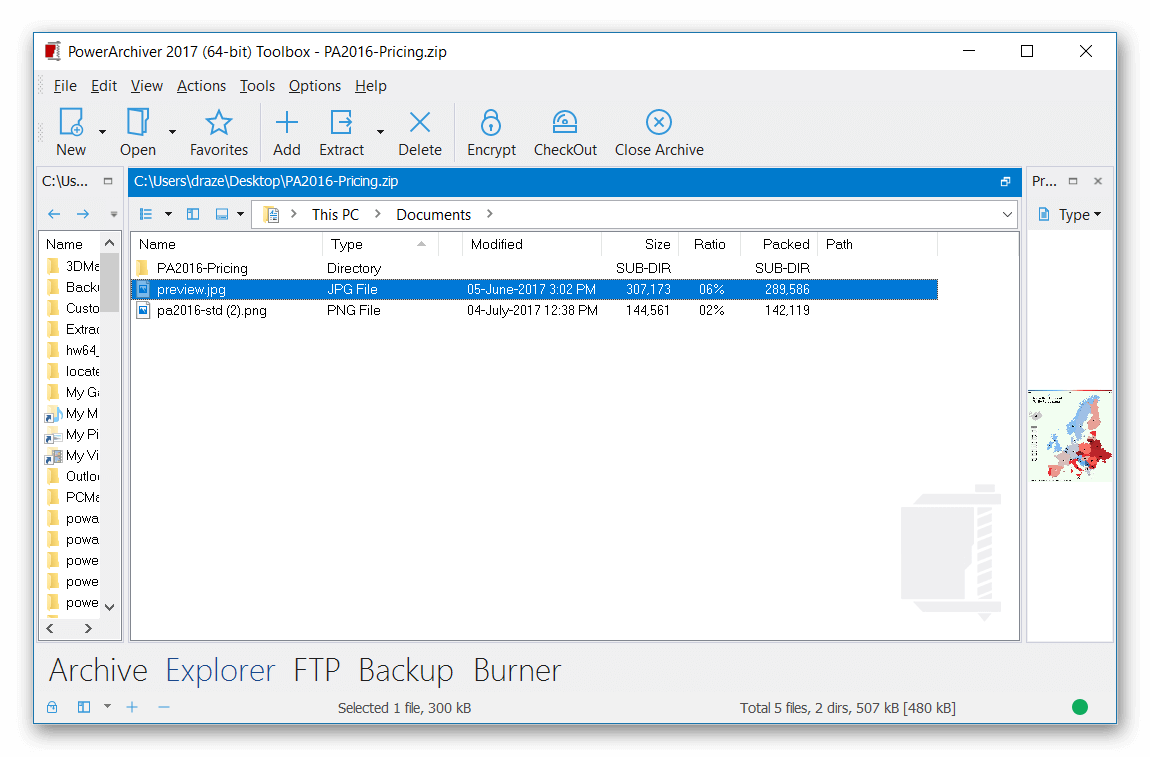1150x757 pixels.
Task: Click Documents in the breadcrumb path
Action: (x=433, y=214)
